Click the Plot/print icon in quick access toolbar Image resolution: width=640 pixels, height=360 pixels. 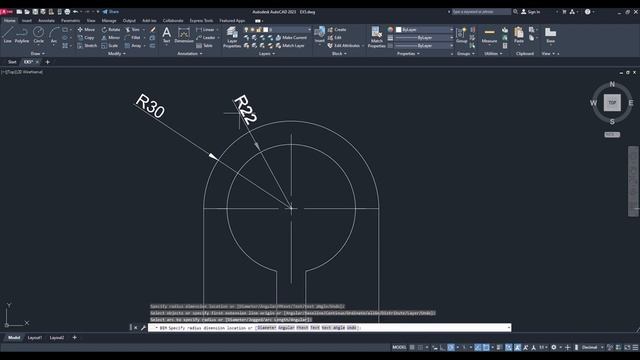coord(67,12)
